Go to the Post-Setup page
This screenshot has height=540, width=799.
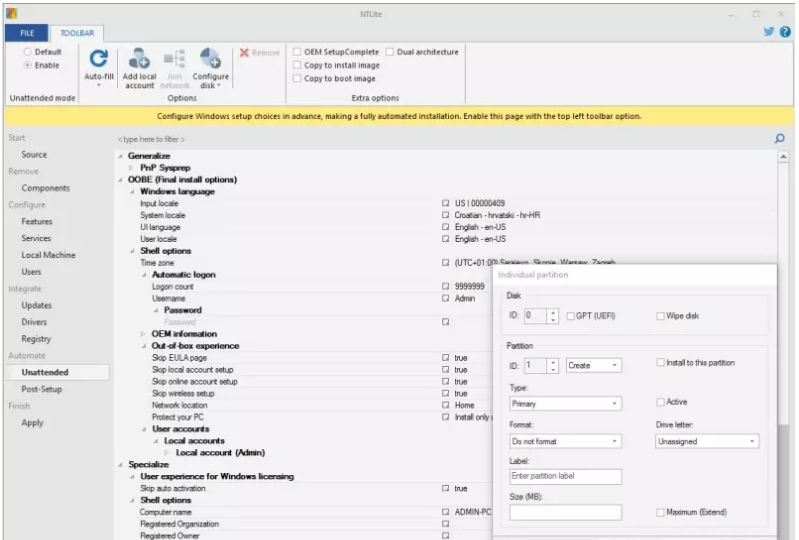42,389
